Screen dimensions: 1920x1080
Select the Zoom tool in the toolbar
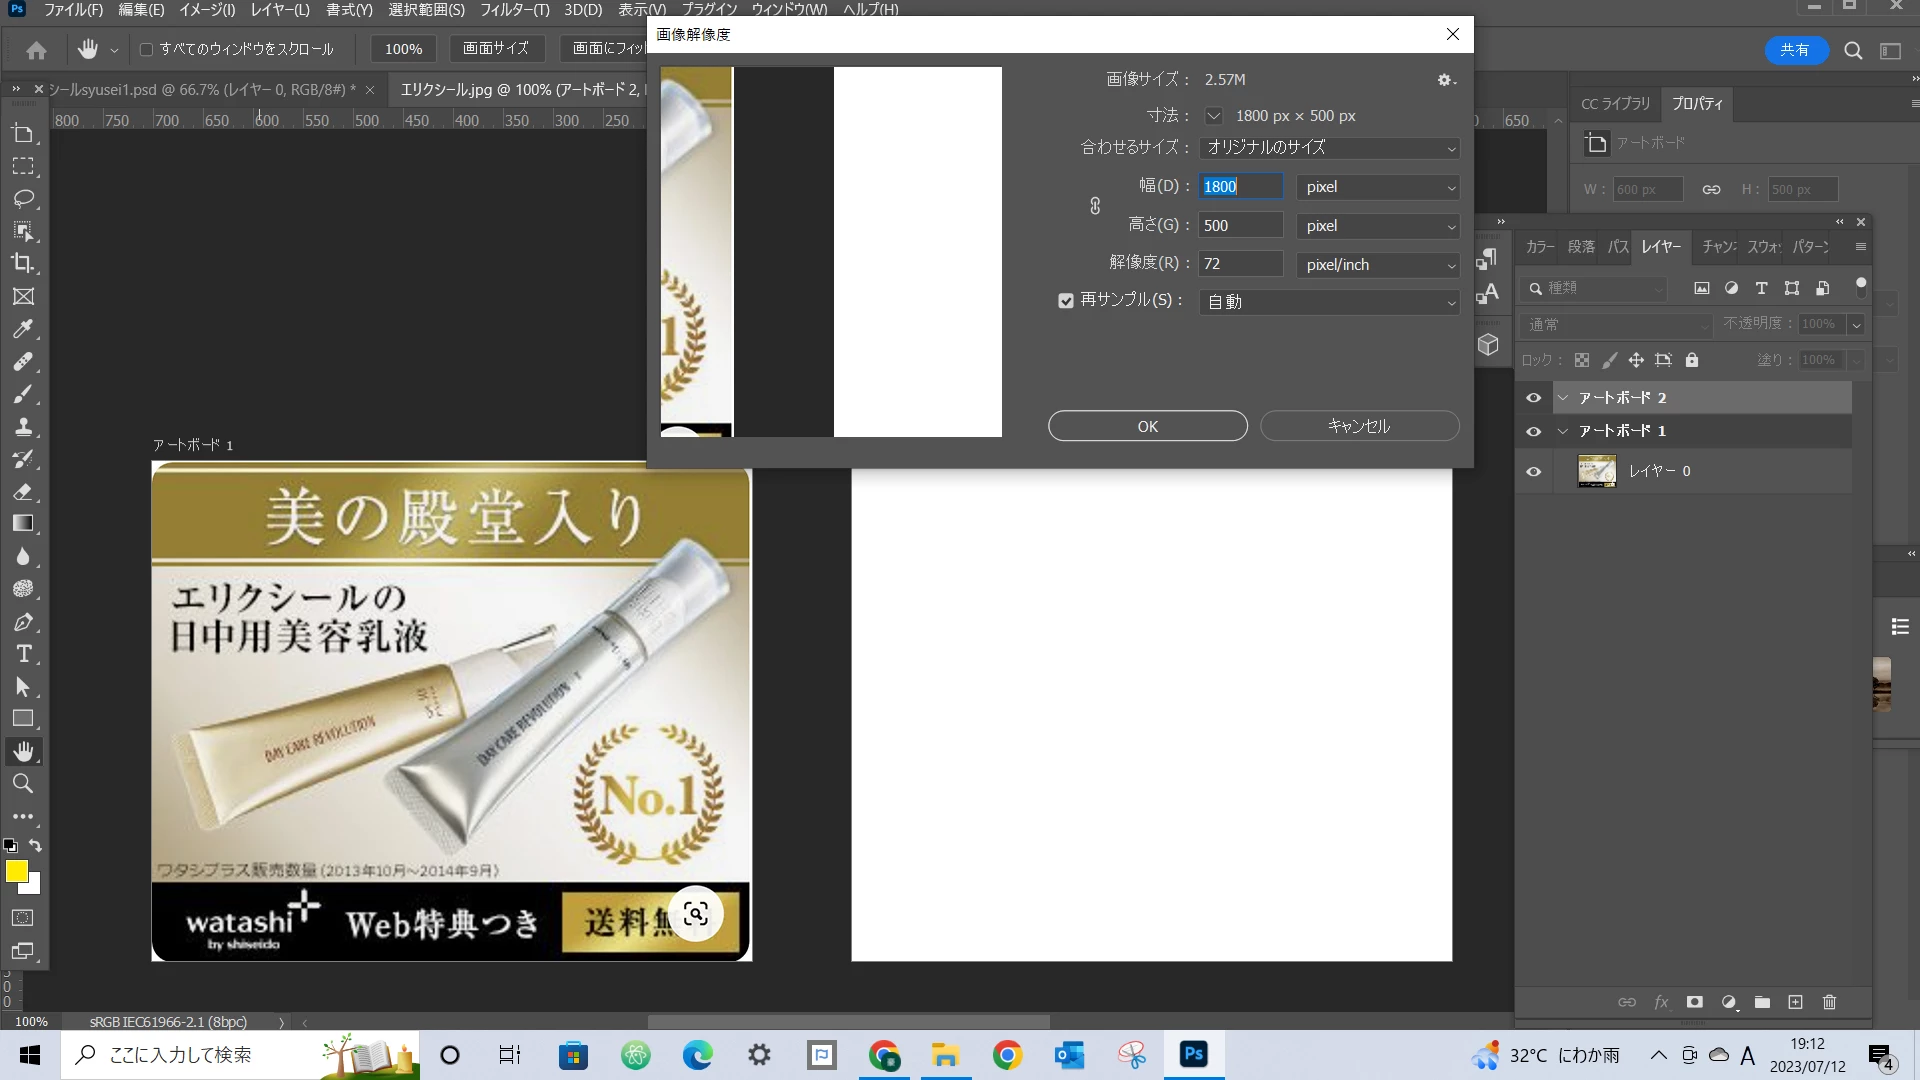click(23, 784)
